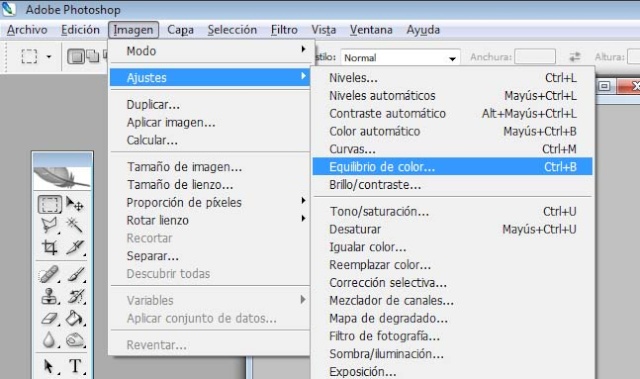
Task: Click the Adobe Photoshop title bar icon
Action: click(8, 9)
